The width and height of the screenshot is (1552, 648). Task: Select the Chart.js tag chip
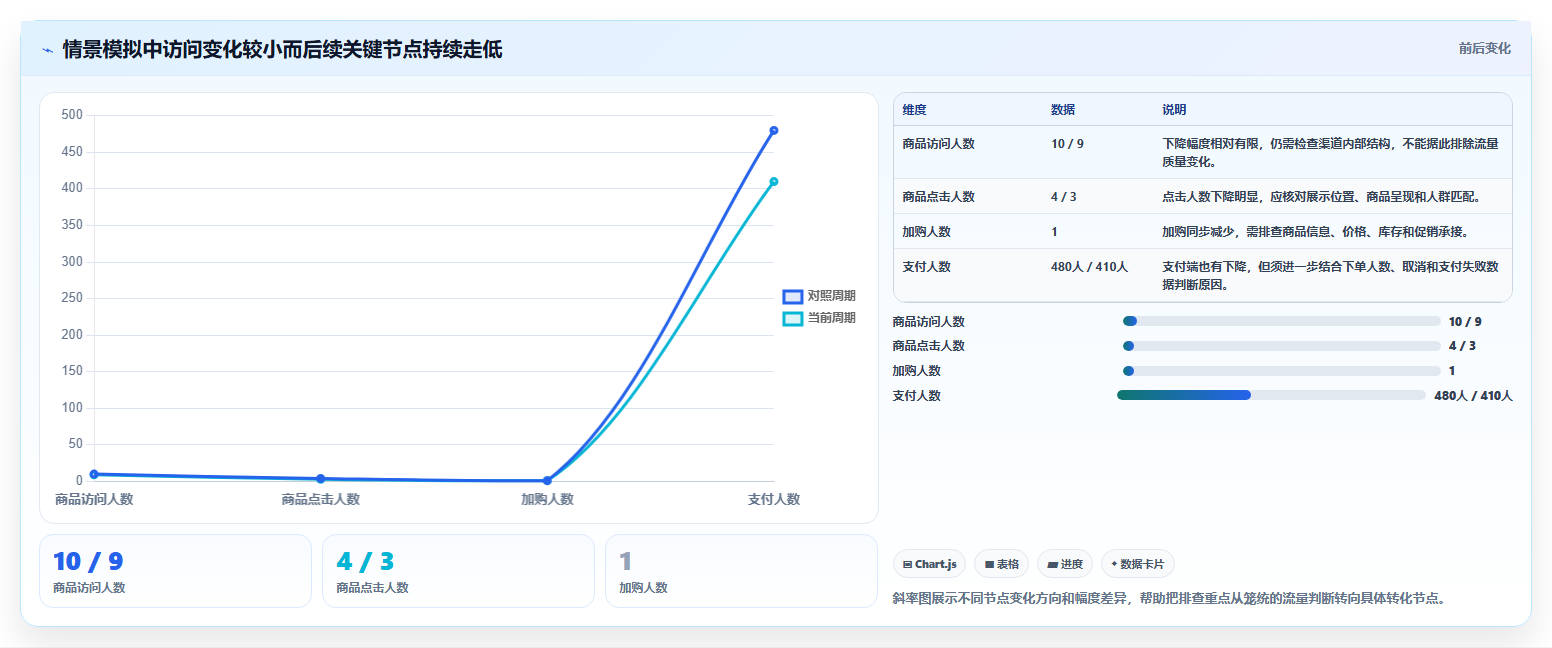coord(930,564)
